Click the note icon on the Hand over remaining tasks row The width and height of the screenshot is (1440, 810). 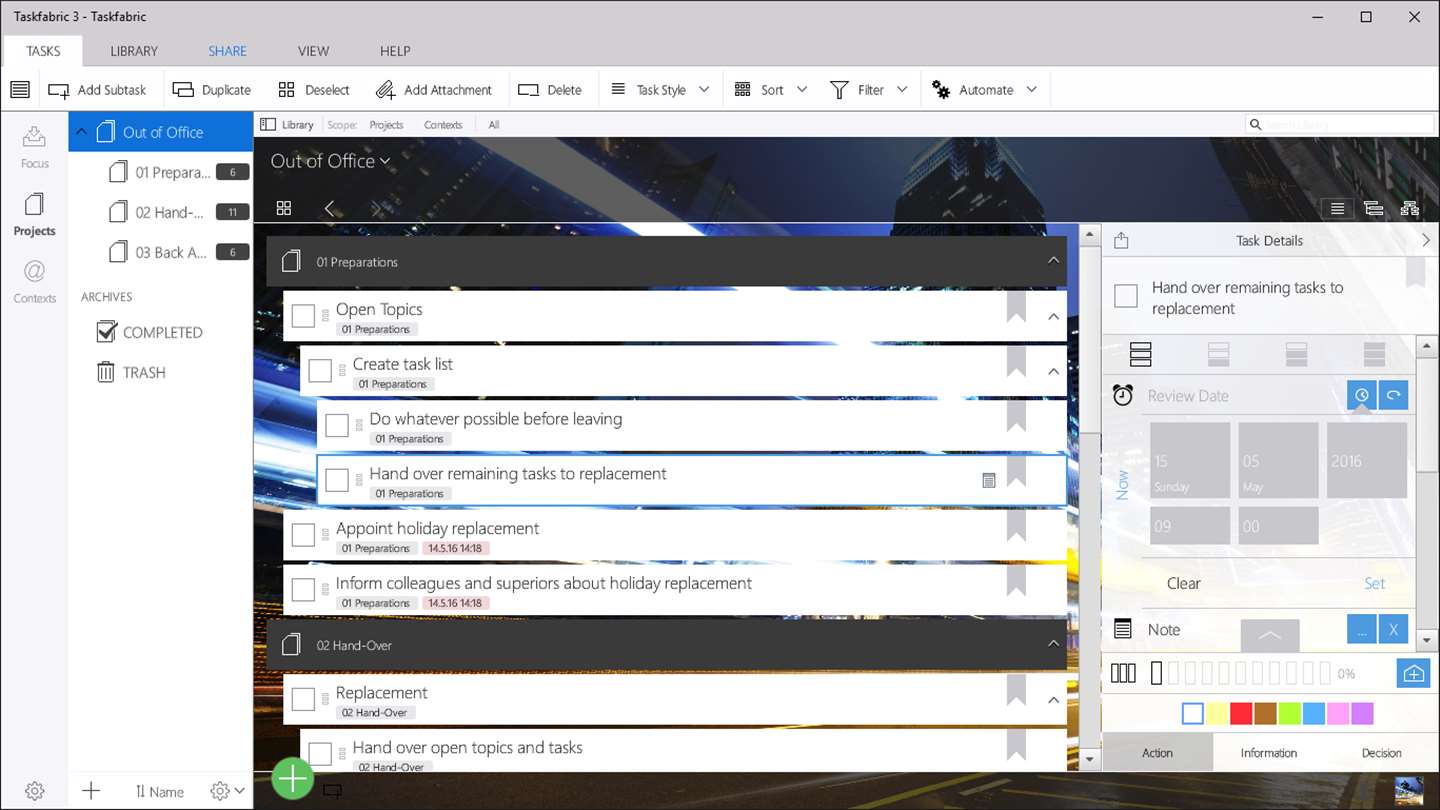tap(989, 481)
